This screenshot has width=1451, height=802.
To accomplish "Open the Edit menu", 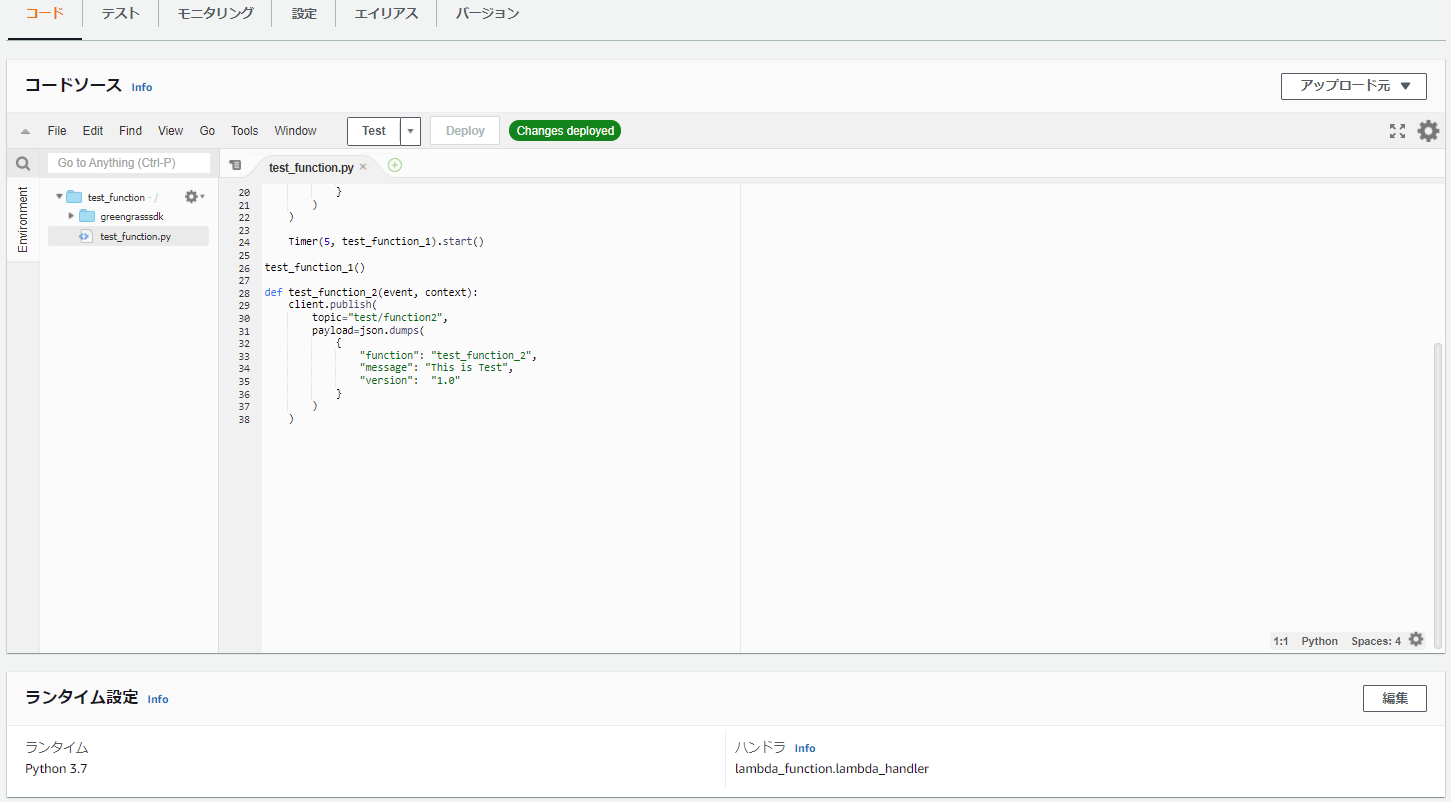I will click(x=93, y=131).
